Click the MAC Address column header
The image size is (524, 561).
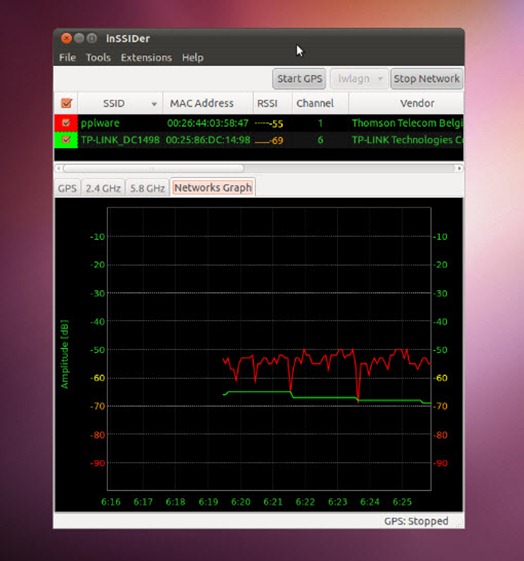[x=208, y=103]
